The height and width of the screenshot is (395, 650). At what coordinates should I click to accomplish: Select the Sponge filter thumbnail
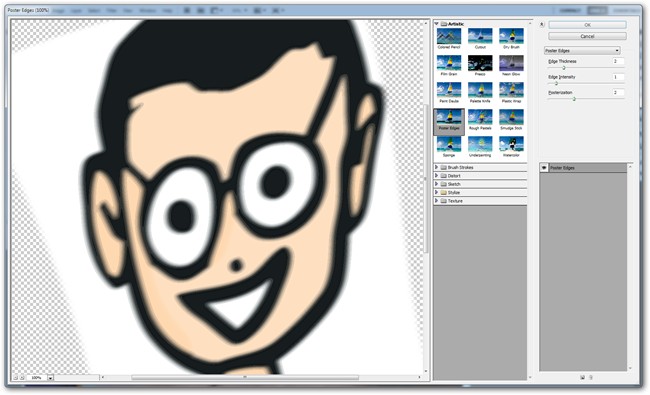pyautogui.click(x=449, y=144)
